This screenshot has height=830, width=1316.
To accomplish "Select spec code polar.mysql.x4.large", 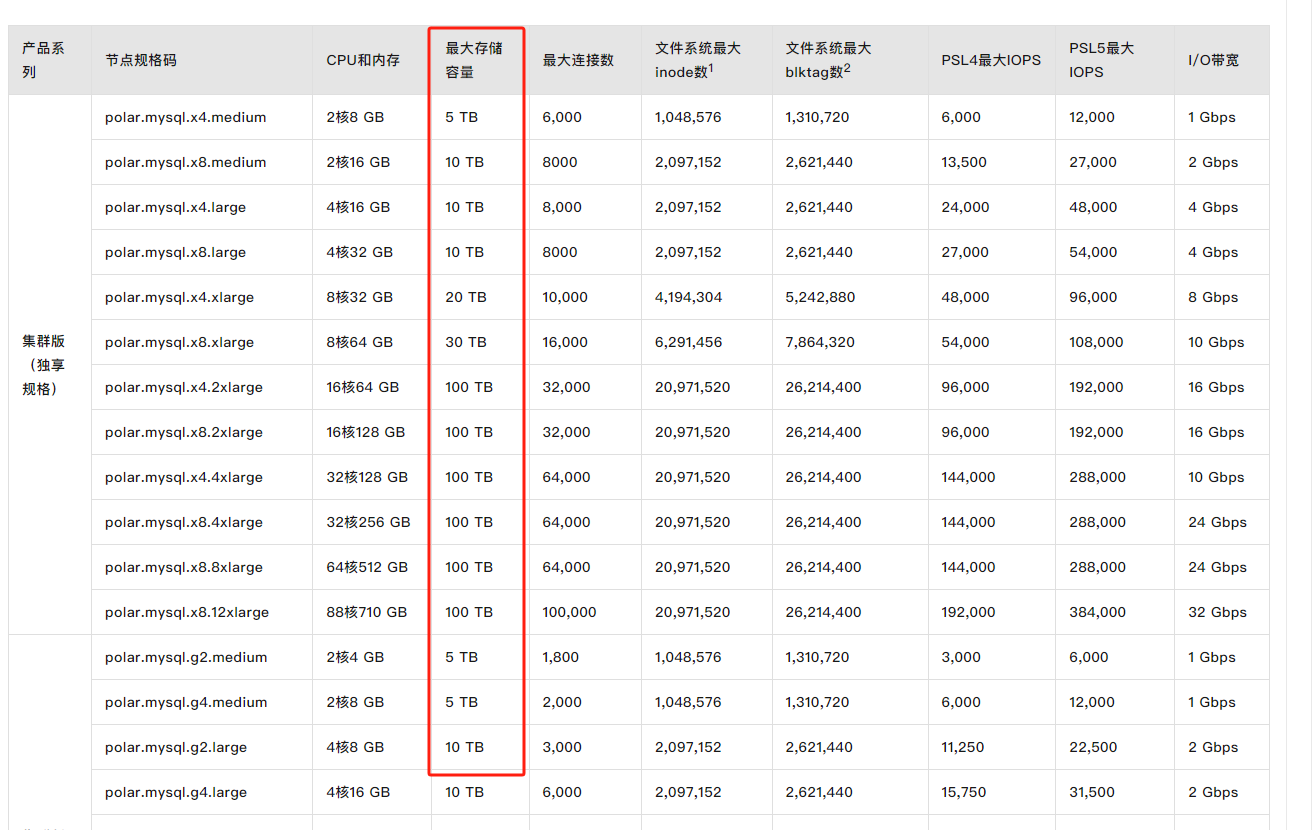I will [175, 207].
